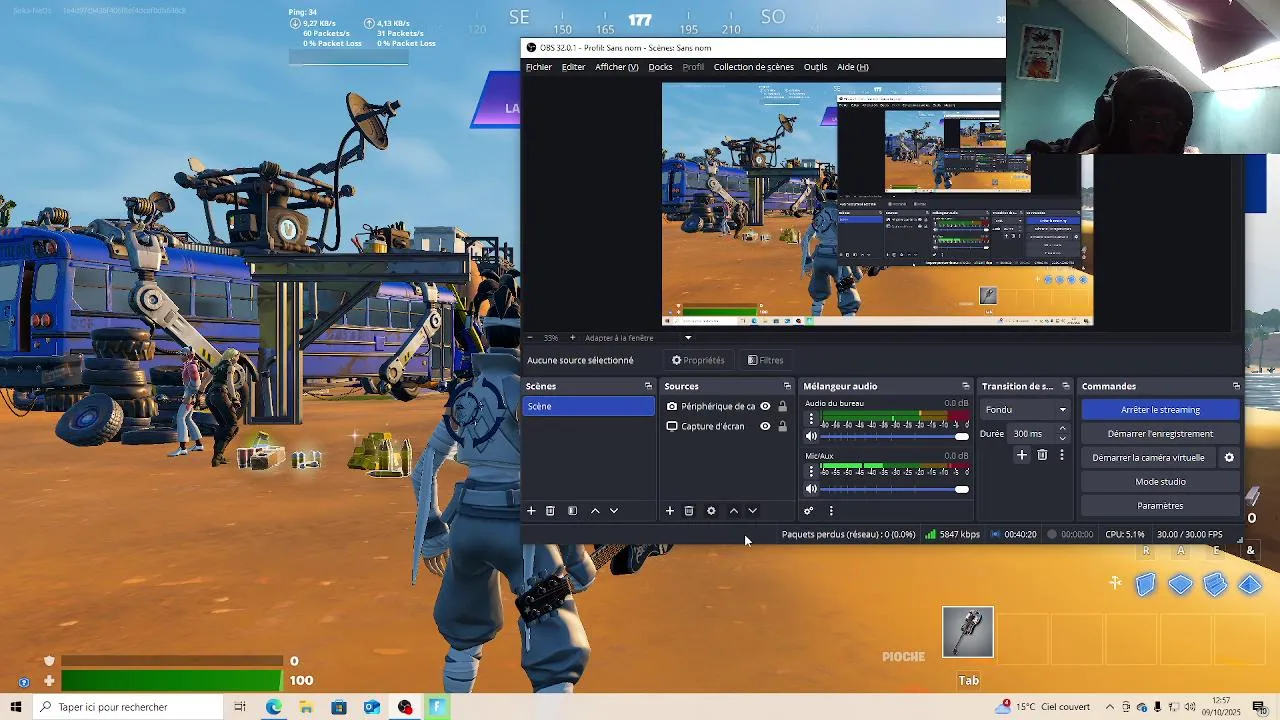Hide the Capture d'écran source
1280x720 pixels.
tap(765, 426)
